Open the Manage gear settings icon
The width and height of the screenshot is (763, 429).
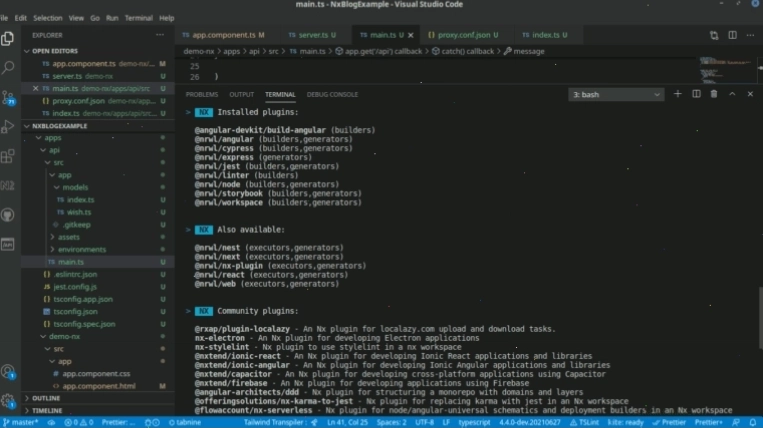(8, 401)
